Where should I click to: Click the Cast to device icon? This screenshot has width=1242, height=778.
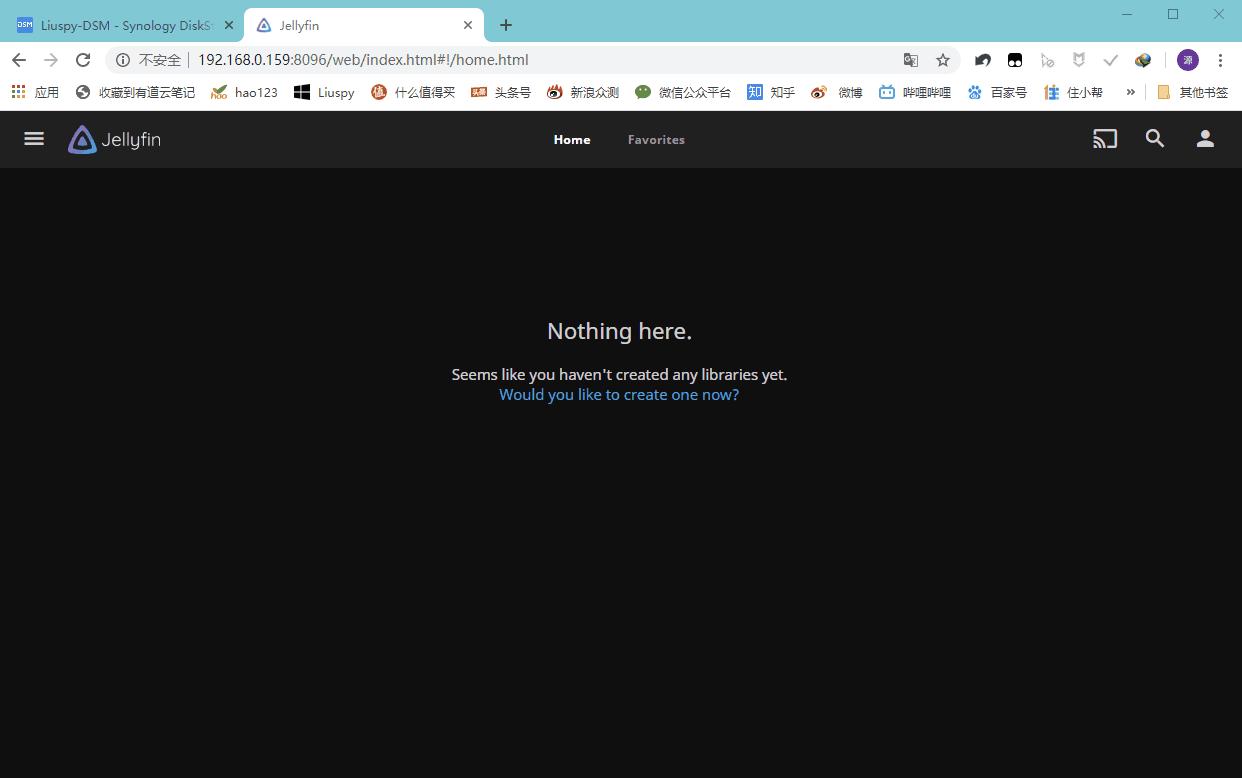[1104, 139]
